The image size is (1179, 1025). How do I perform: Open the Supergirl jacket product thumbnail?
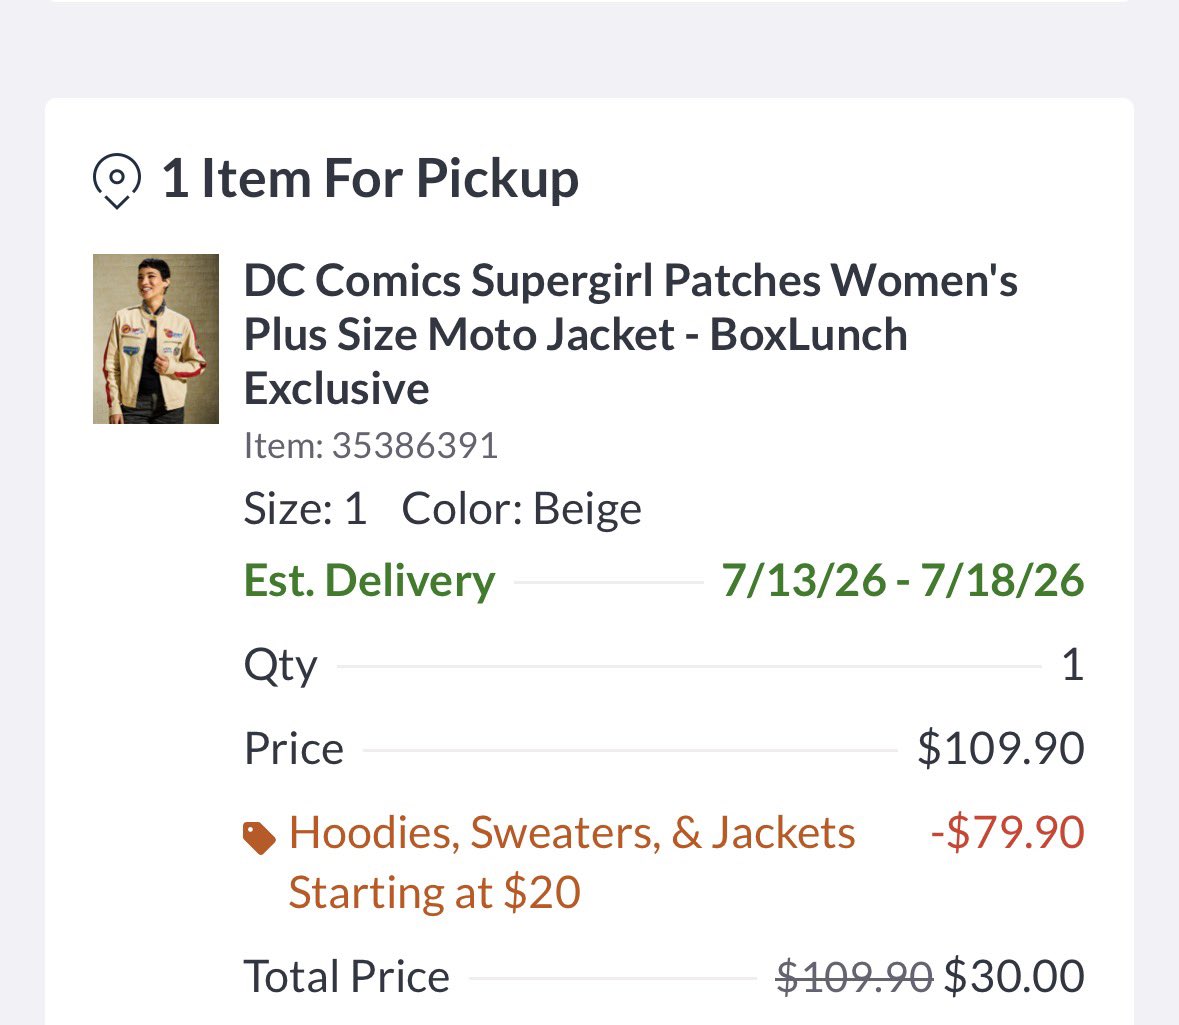pos(156,339)
